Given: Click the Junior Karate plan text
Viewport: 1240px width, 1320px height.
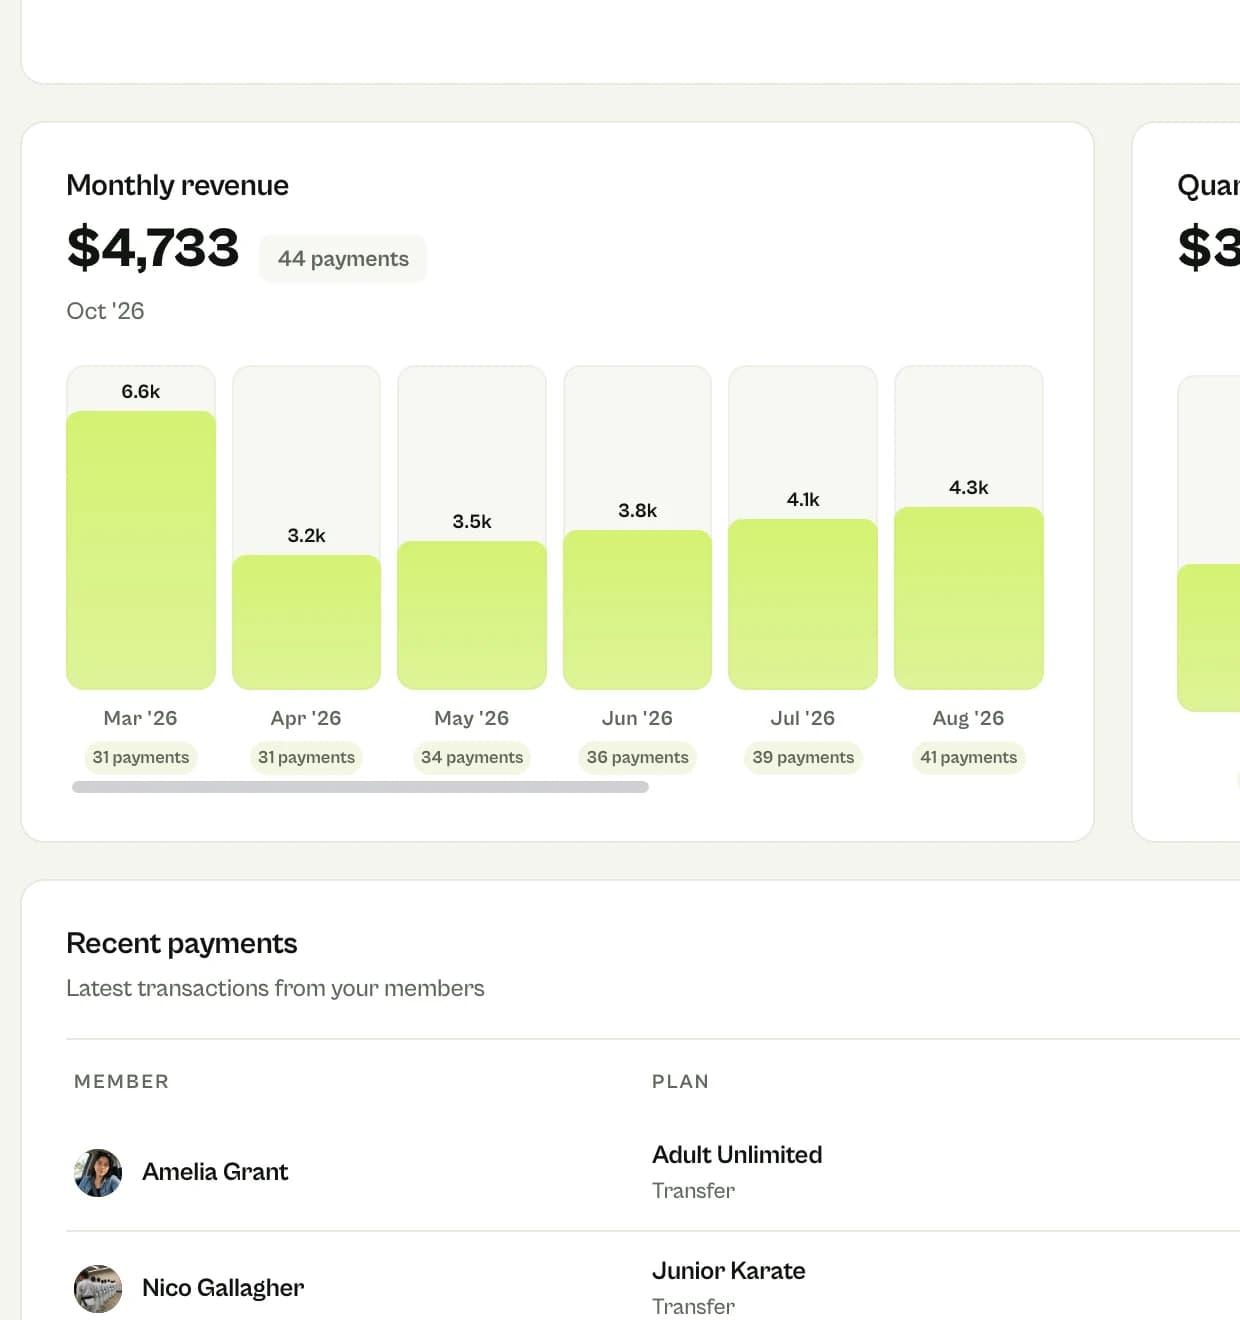Looking at the screenshot, I should pyautogui.click(x=729, y=1271).
